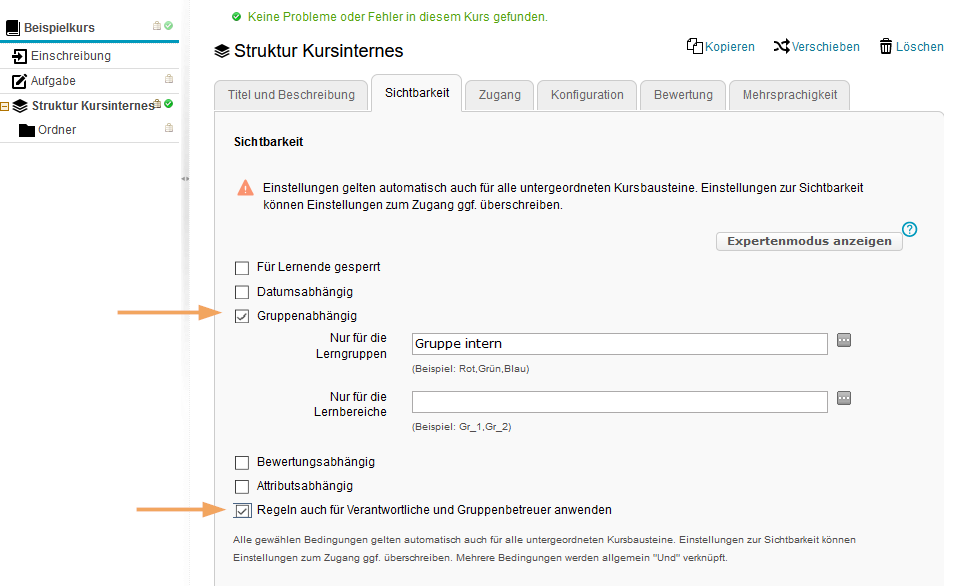Uncheck the Gruppenabhängig checkbox
963x586 pixels.
point(241,315)
